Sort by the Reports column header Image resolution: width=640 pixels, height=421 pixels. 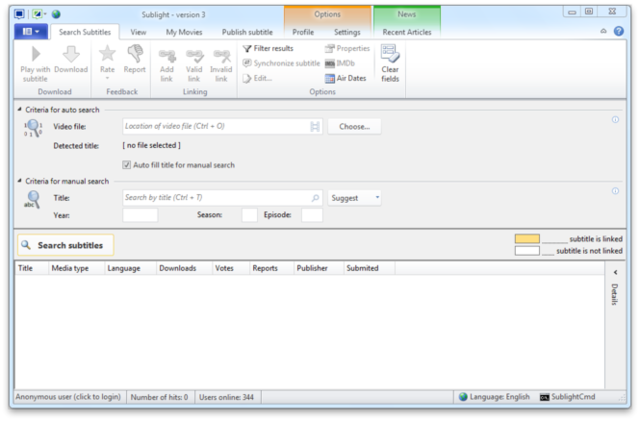click(x=271, y=268)
